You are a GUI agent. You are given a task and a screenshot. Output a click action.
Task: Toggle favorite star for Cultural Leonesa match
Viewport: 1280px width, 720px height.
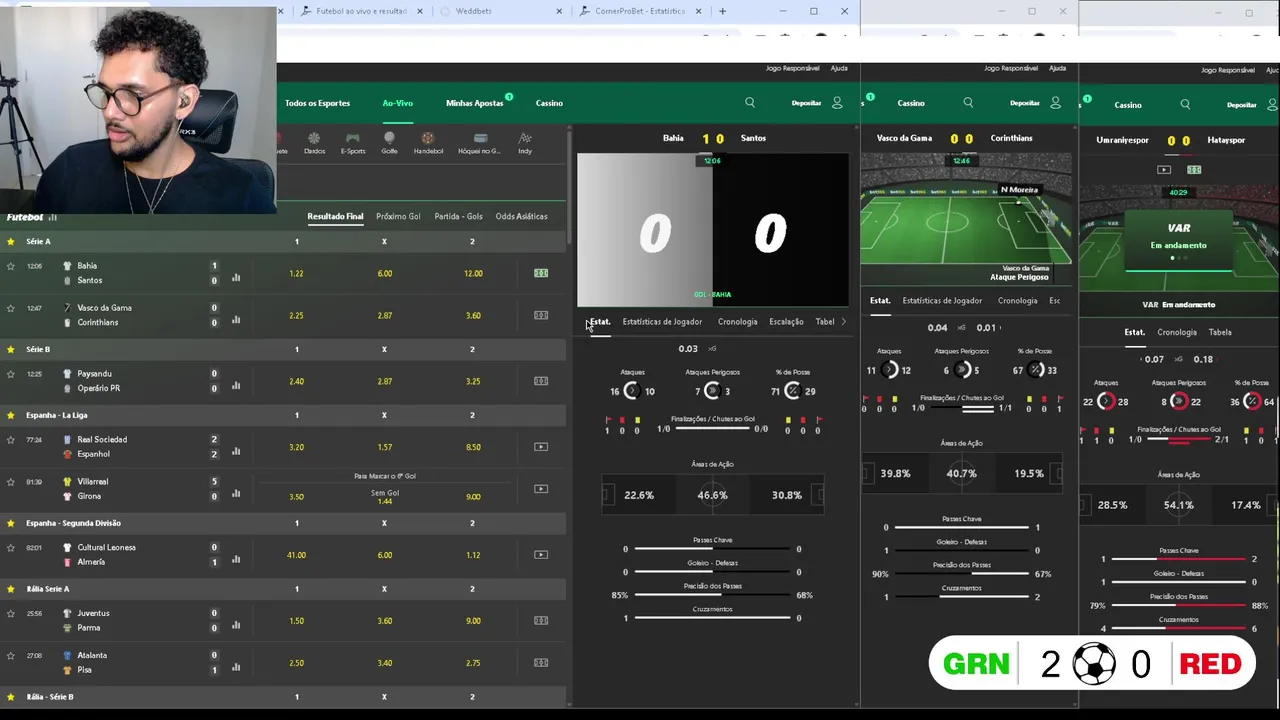click(11, 548)
